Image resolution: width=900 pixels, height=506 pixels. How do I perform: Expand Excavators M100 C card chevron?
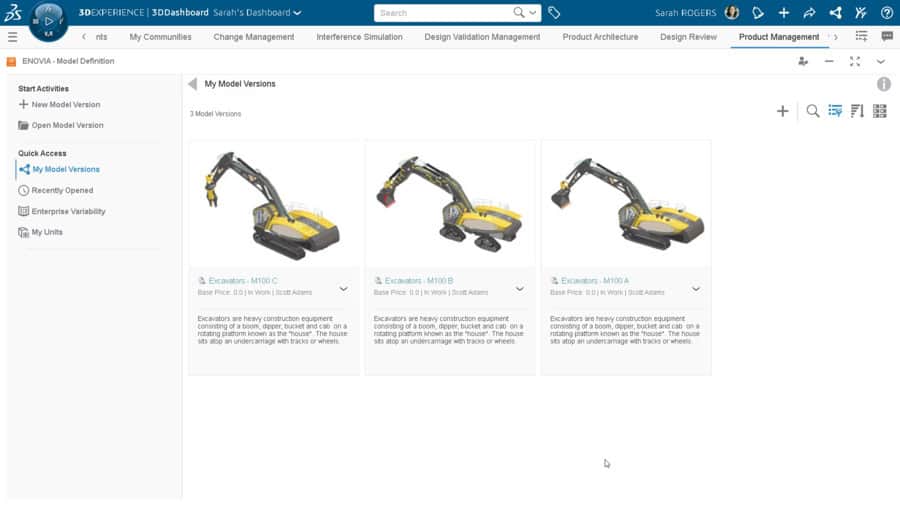tap(343, 289)
